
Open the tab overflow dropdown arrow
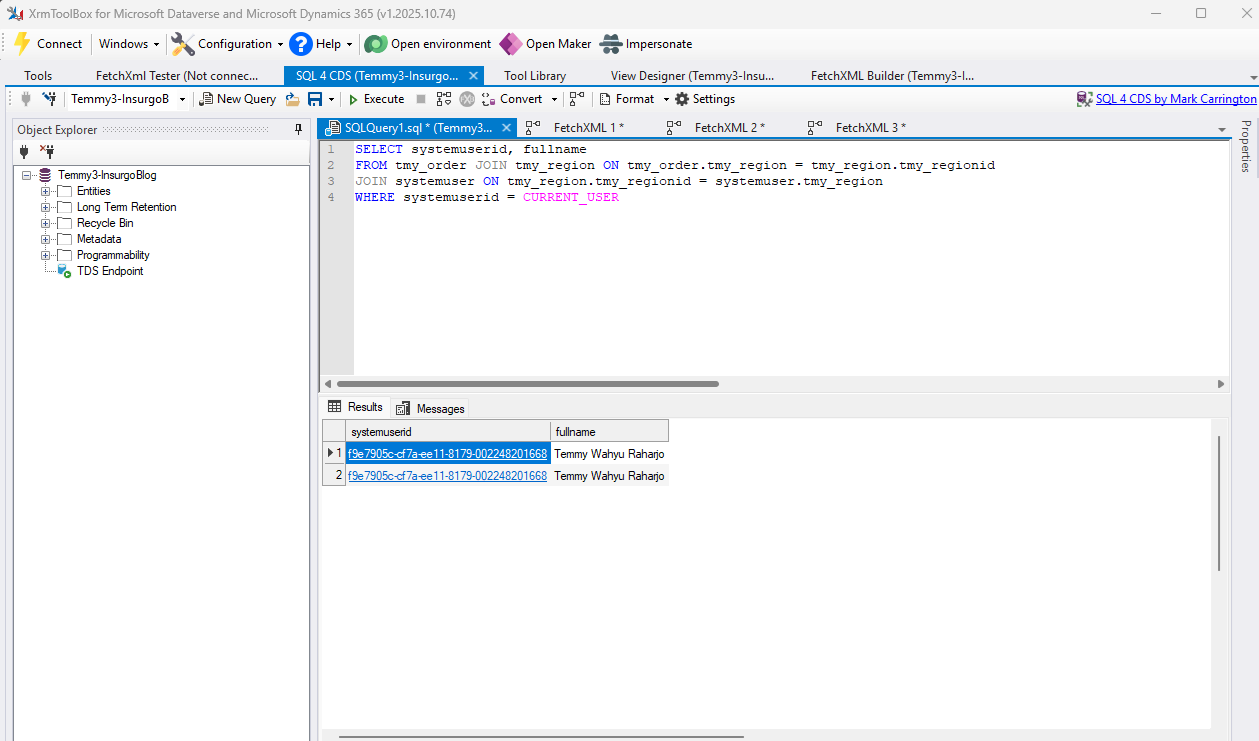[x=1253, y=77]
